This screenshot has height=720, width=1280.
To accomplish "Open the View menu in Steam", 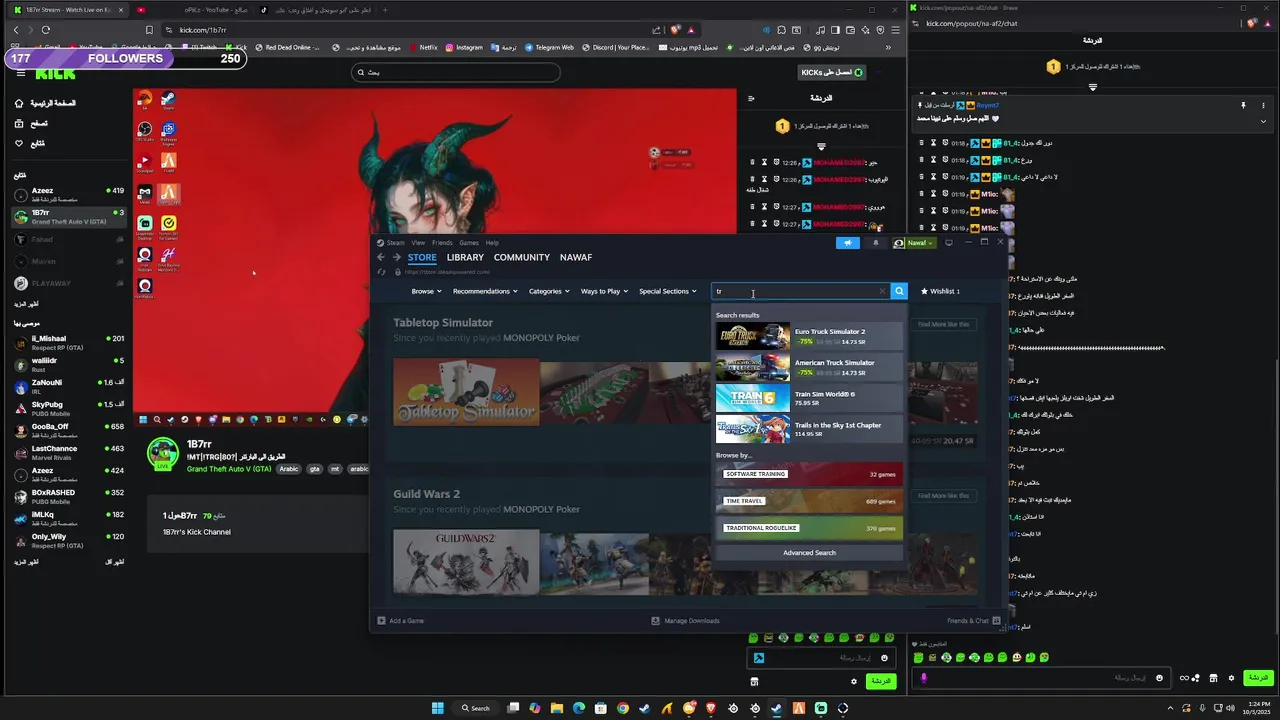I will [x=418, y=243].
